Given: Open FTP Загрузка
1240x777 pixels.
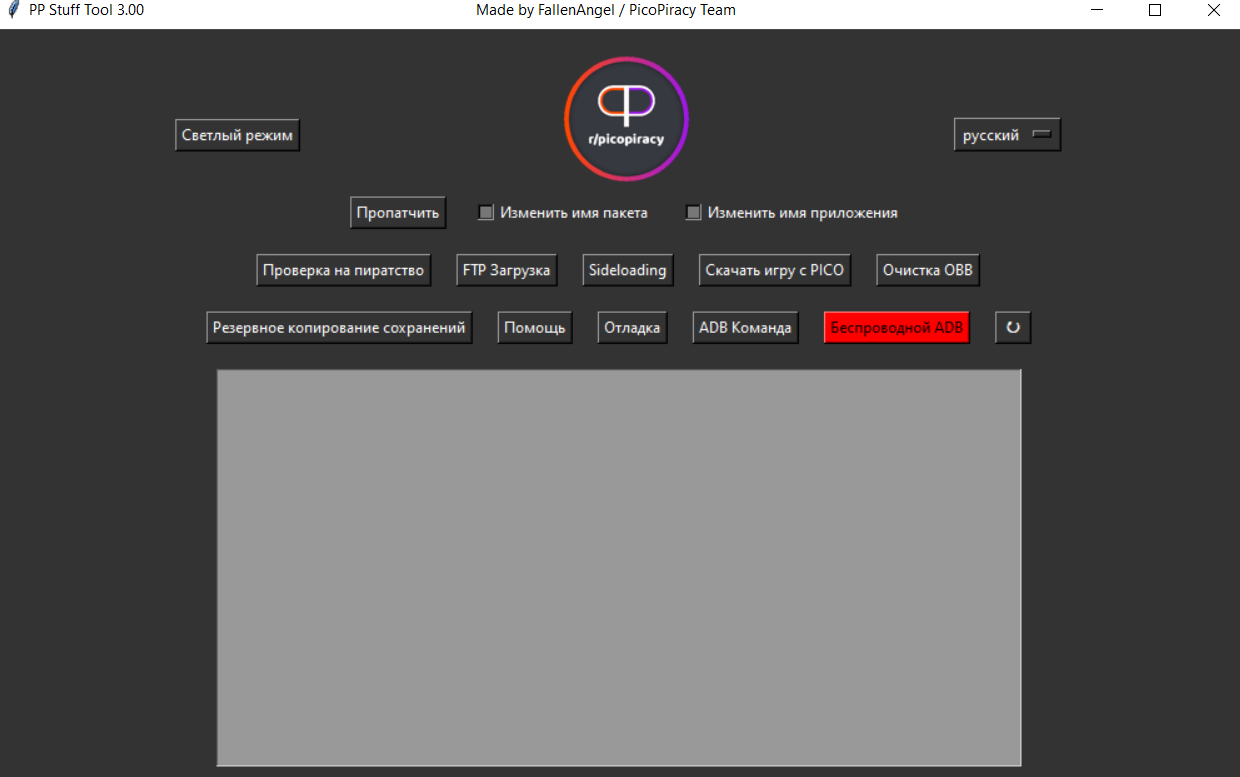Looking at the screenshot, I should [x=506, y=270].
